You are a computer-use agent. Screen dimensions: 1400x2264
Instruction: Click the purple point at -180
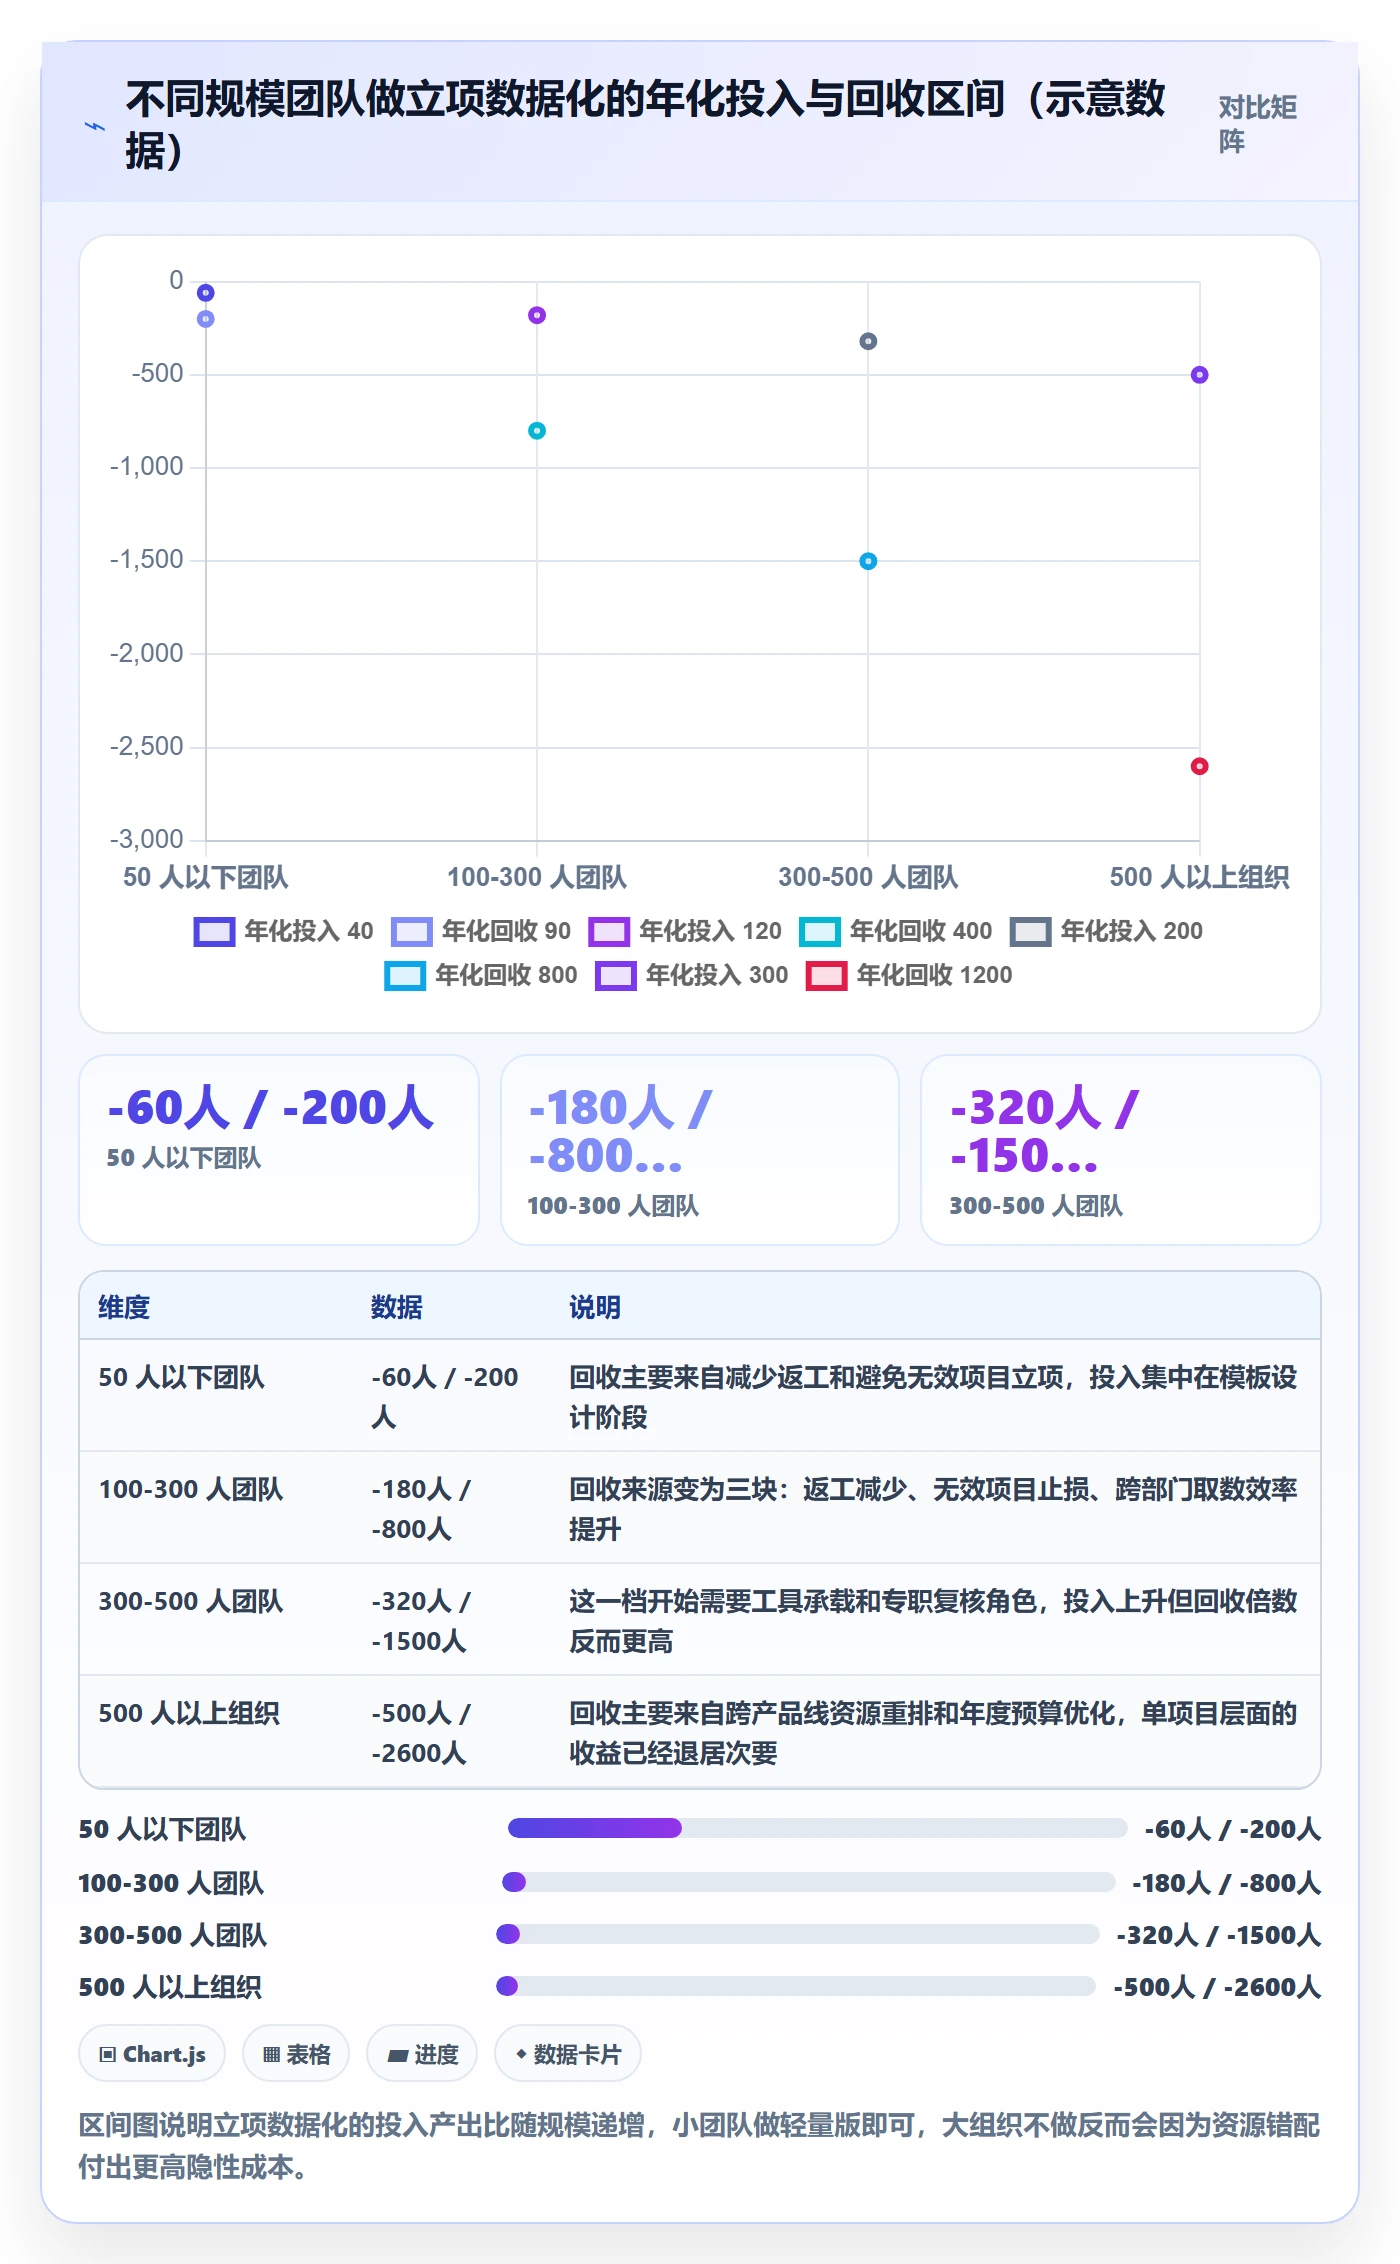(537, 315)
